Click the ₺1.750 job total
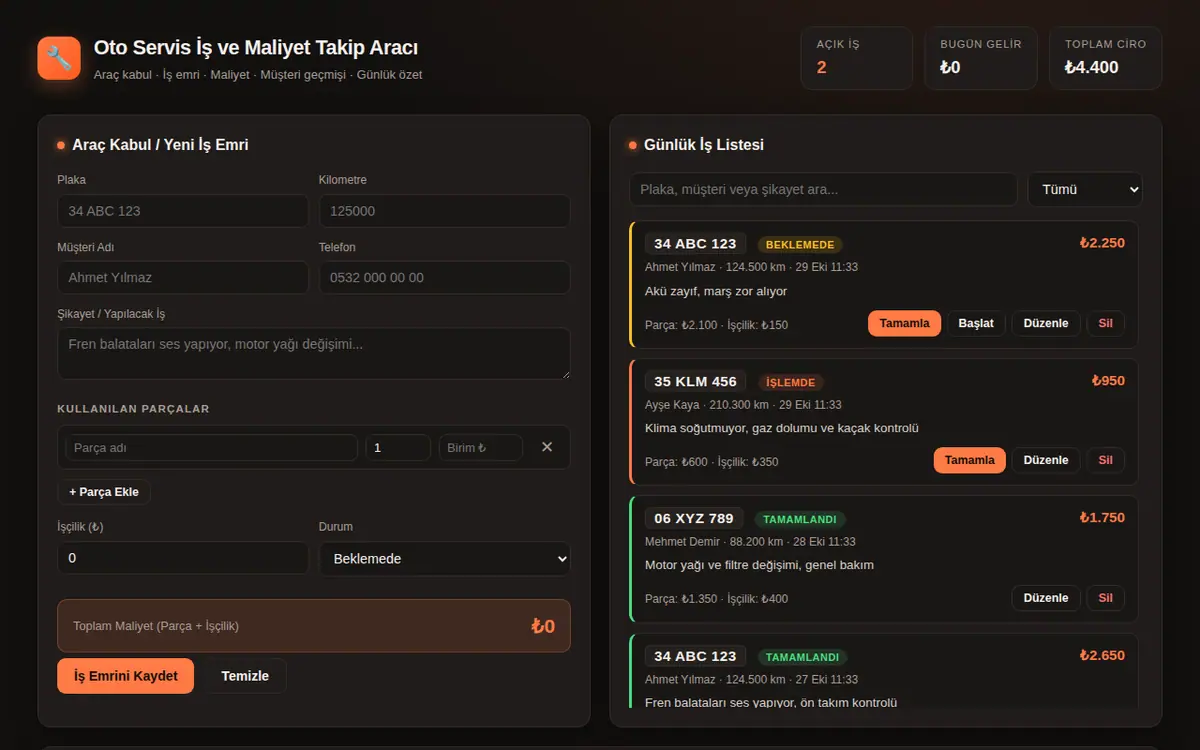The height and width of the screenshot is (750, 1200). 1102,518
